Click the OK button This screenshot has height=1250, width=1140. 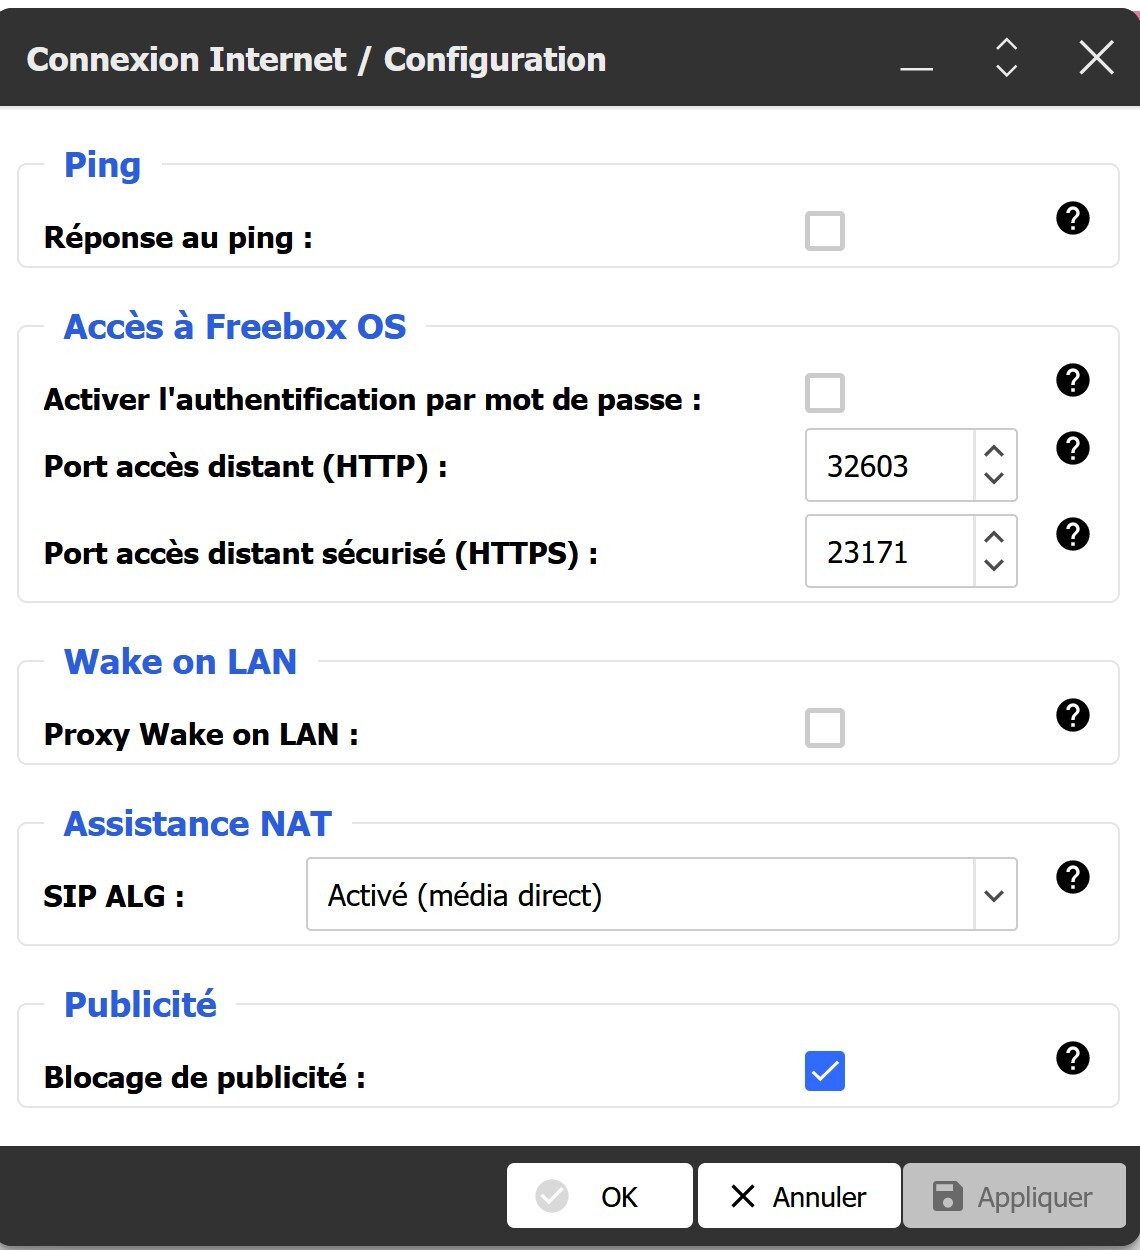(600, 1196)
